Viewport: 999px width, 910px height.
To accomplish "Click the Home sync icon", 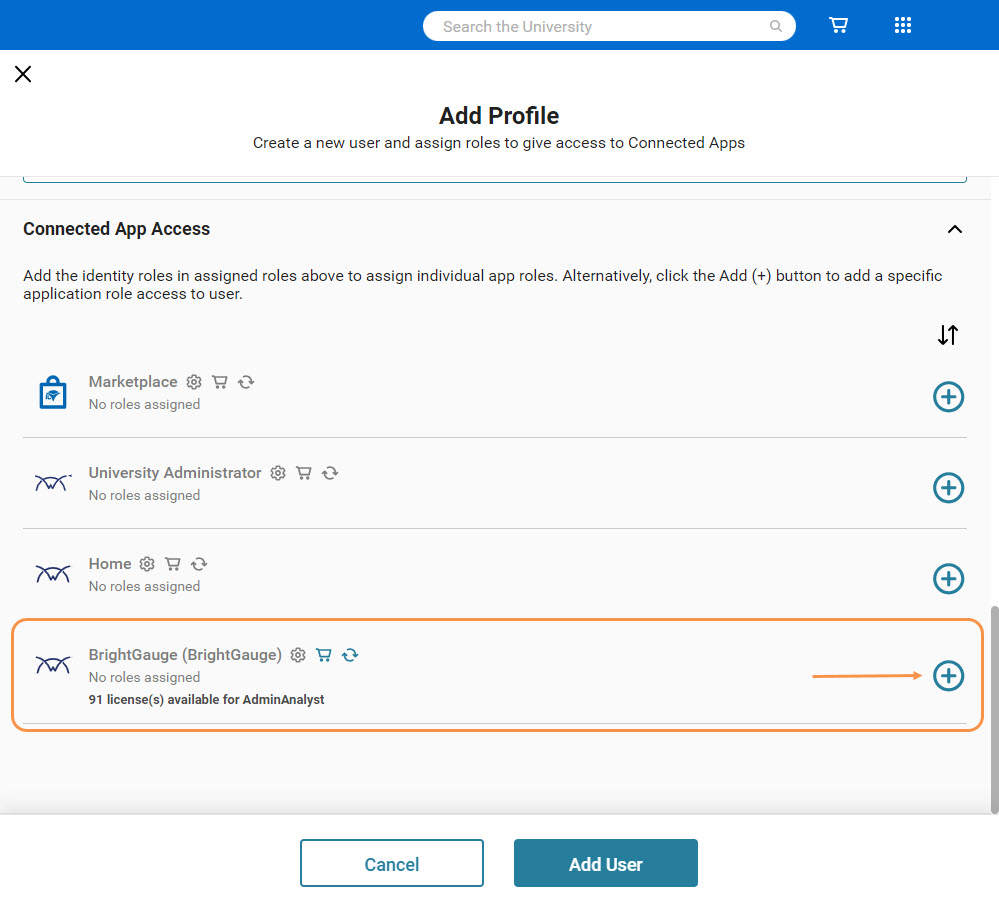I will (199, 564).
